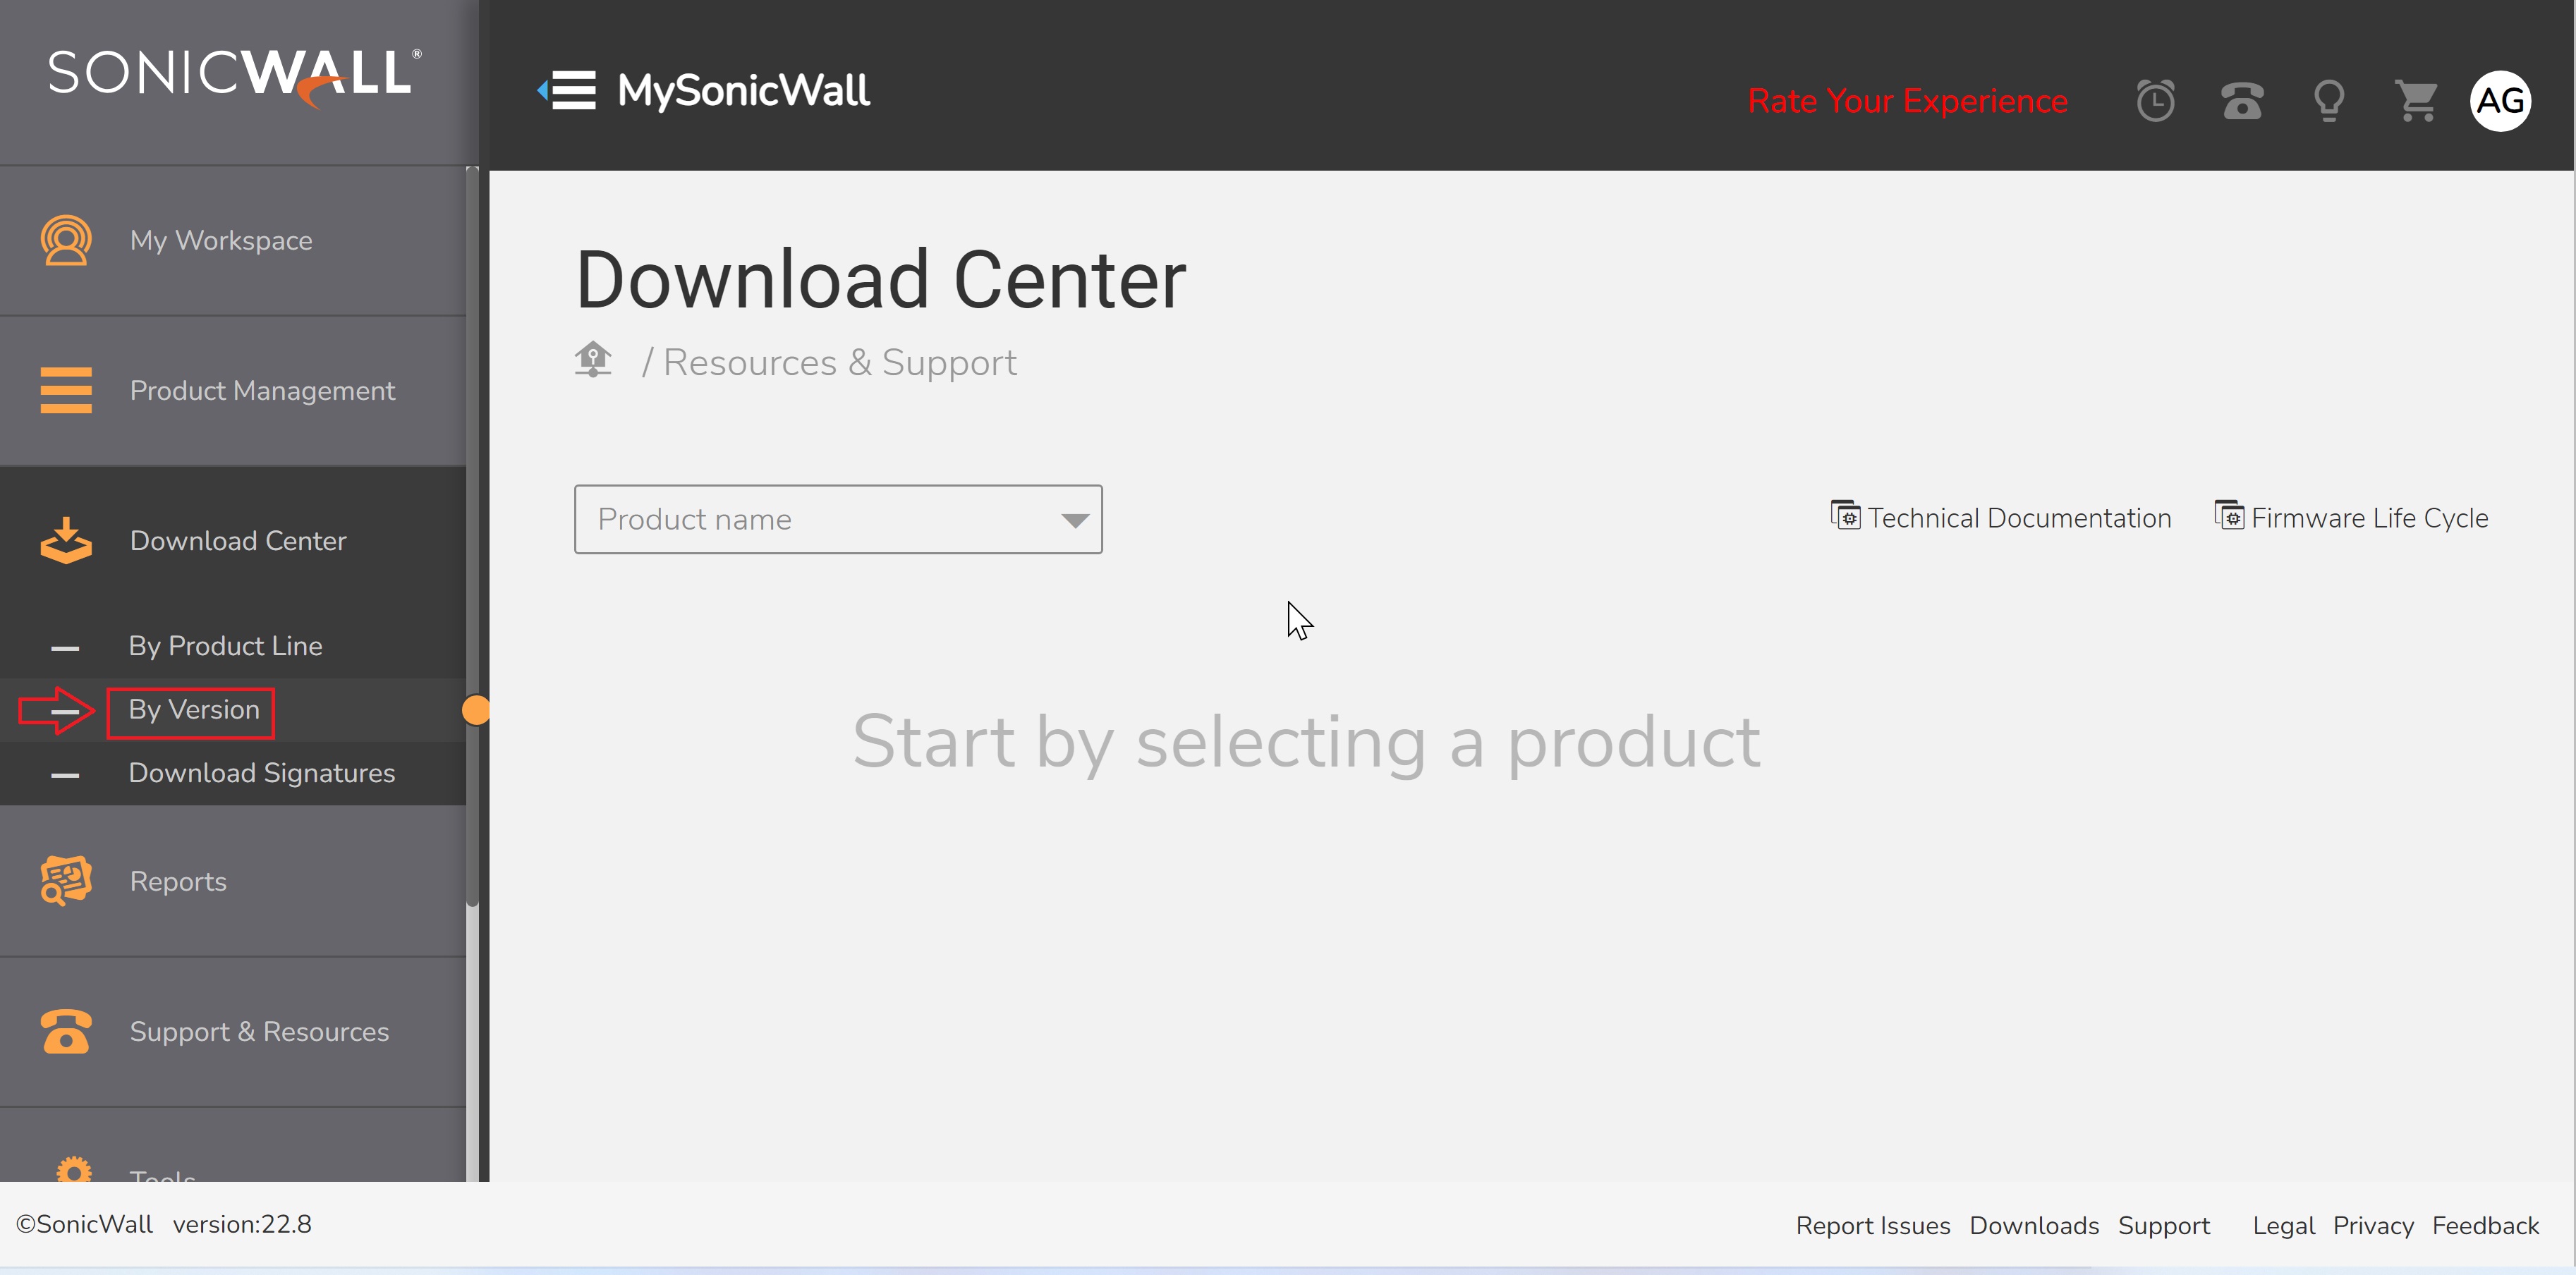This screenshot has height=1275, width=2576.
Task: Click Report Issues footer link
Action: (1872, 1225)
